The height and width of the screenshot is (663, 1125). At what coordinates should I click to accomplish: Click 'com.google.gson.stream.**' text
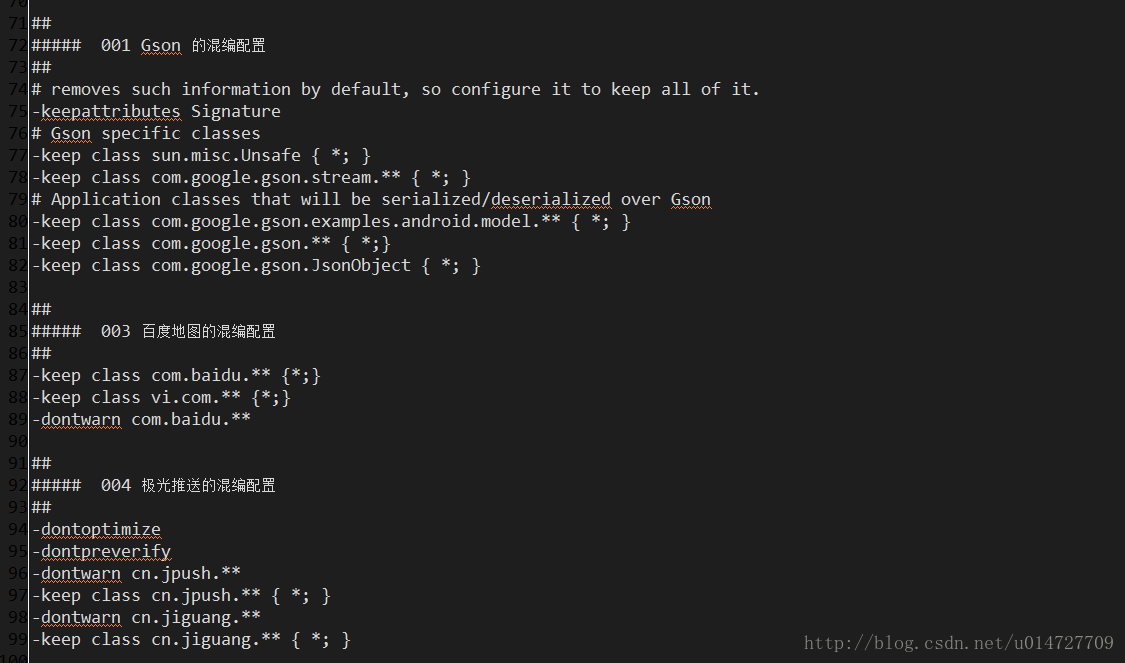click(276, 177)
